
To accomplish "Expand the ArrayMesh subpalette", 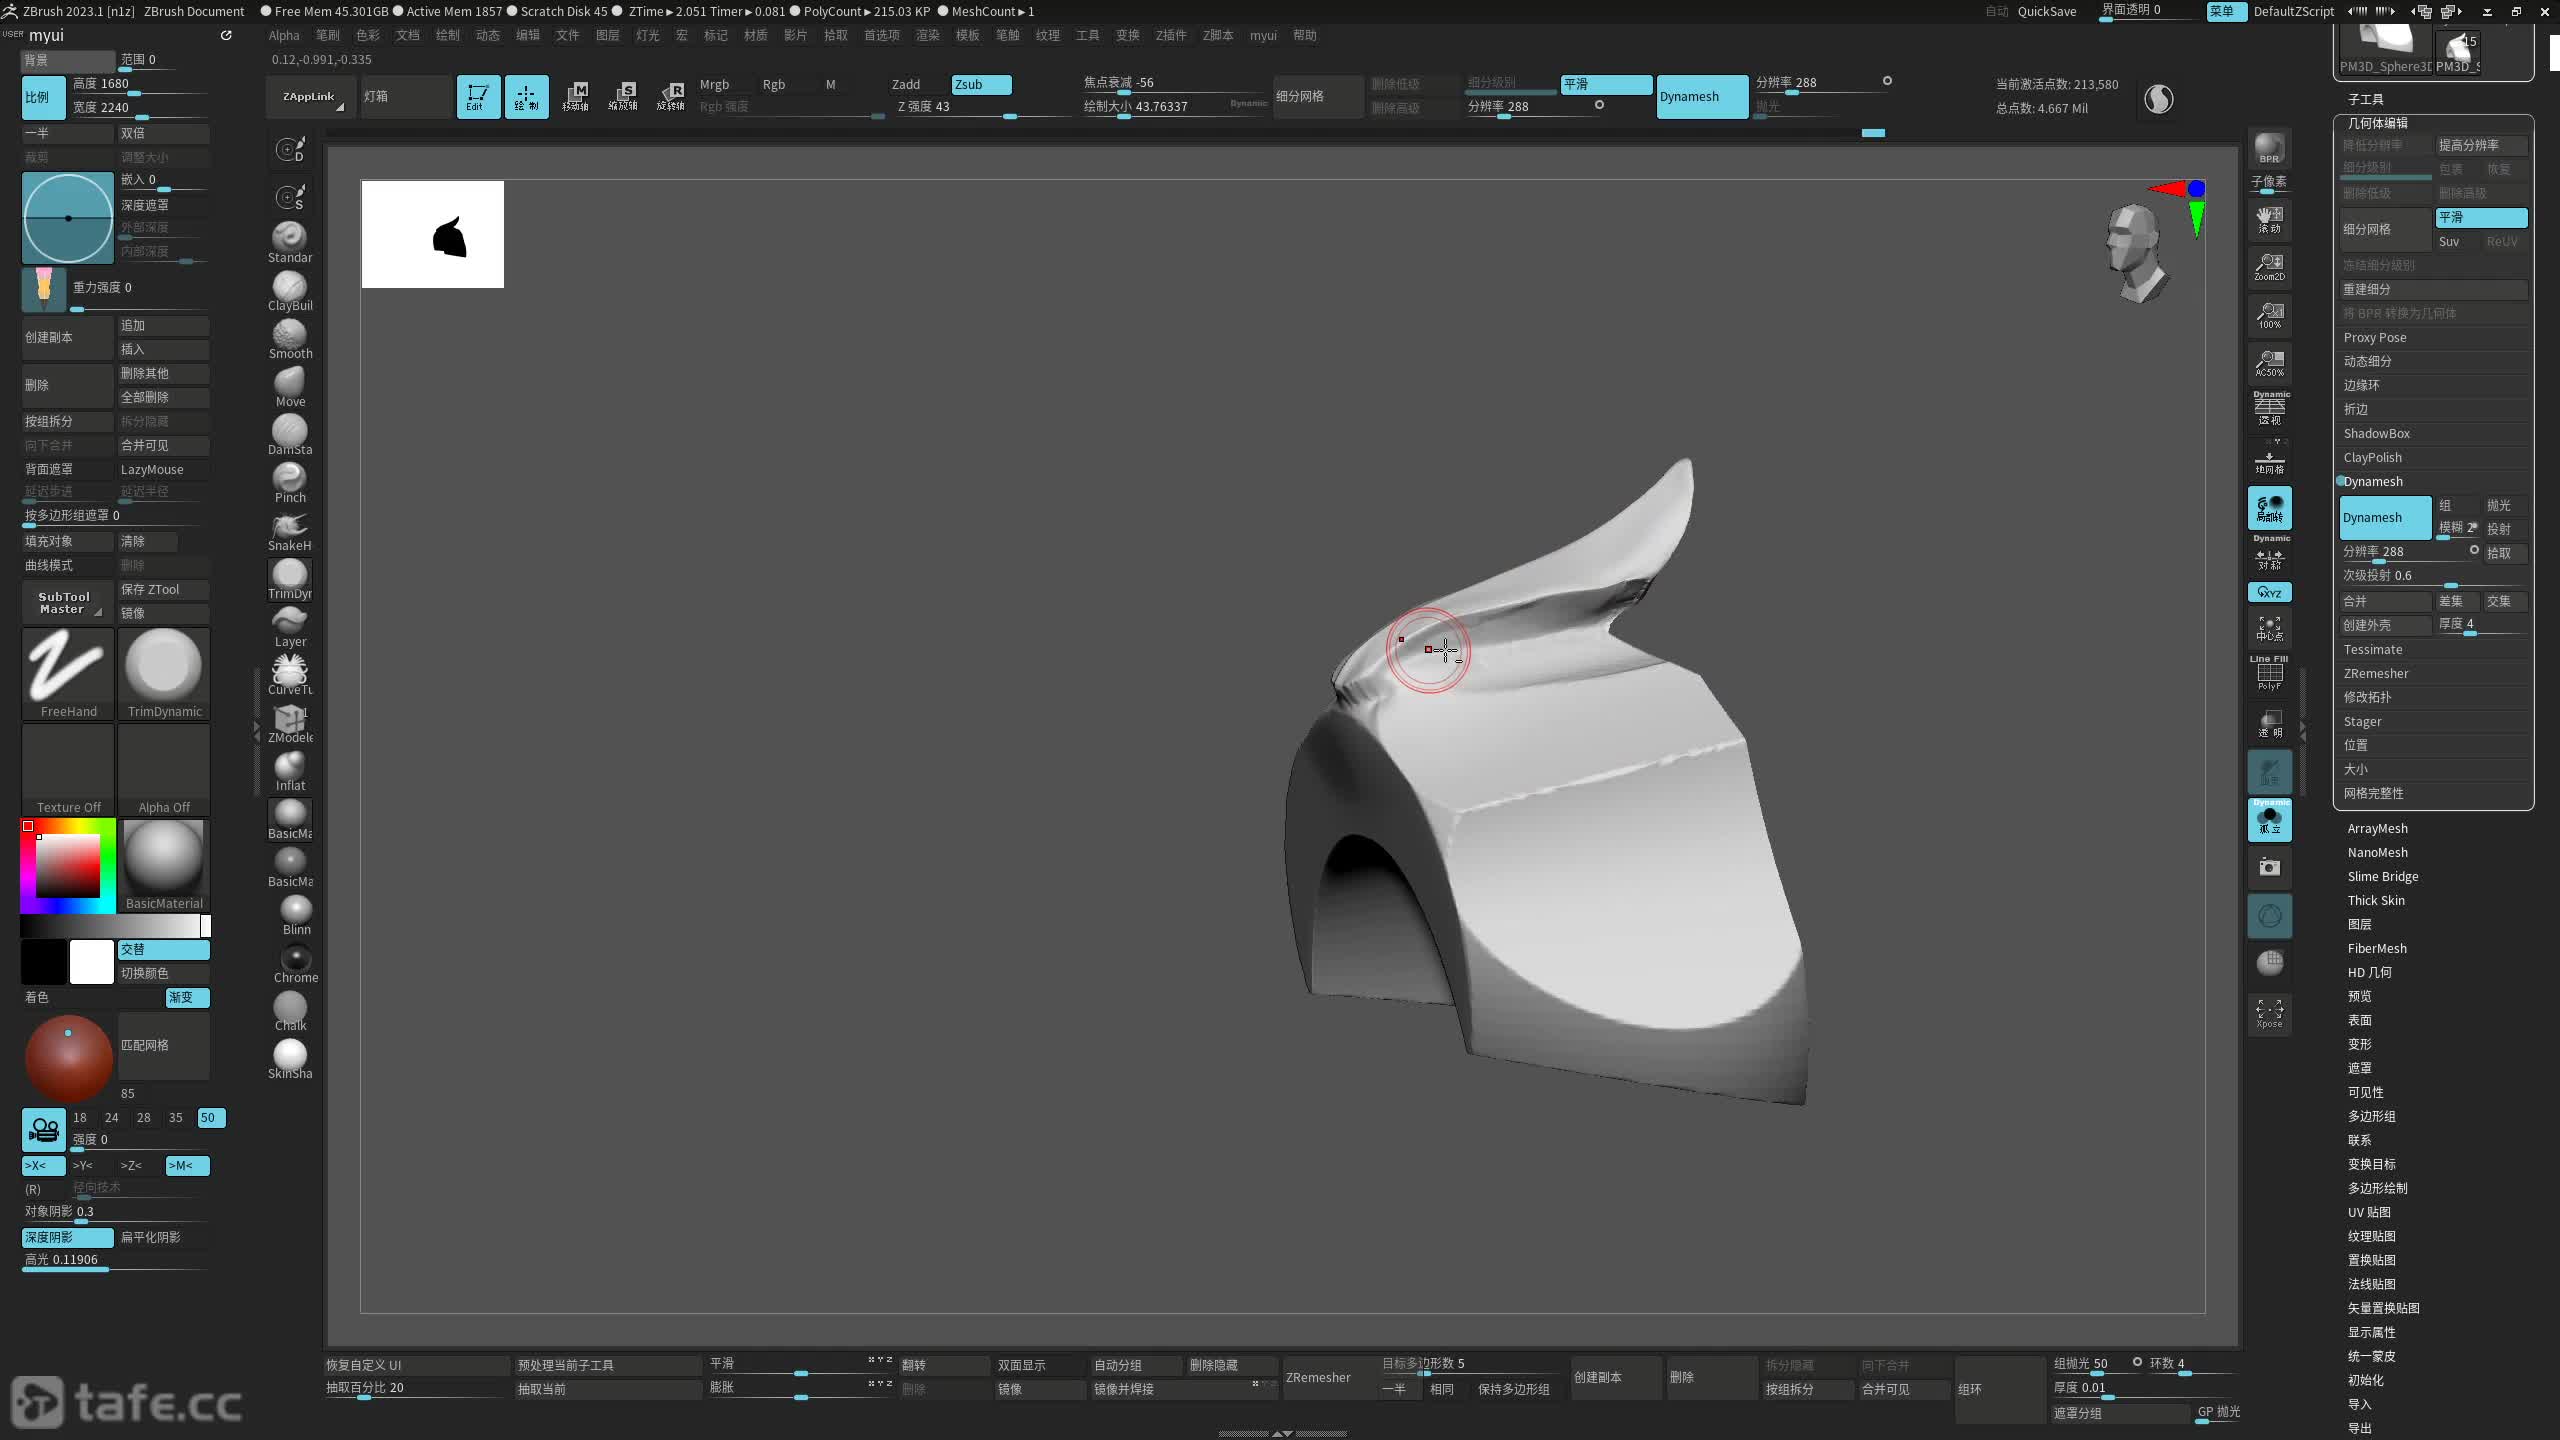I will [2377, 828].
